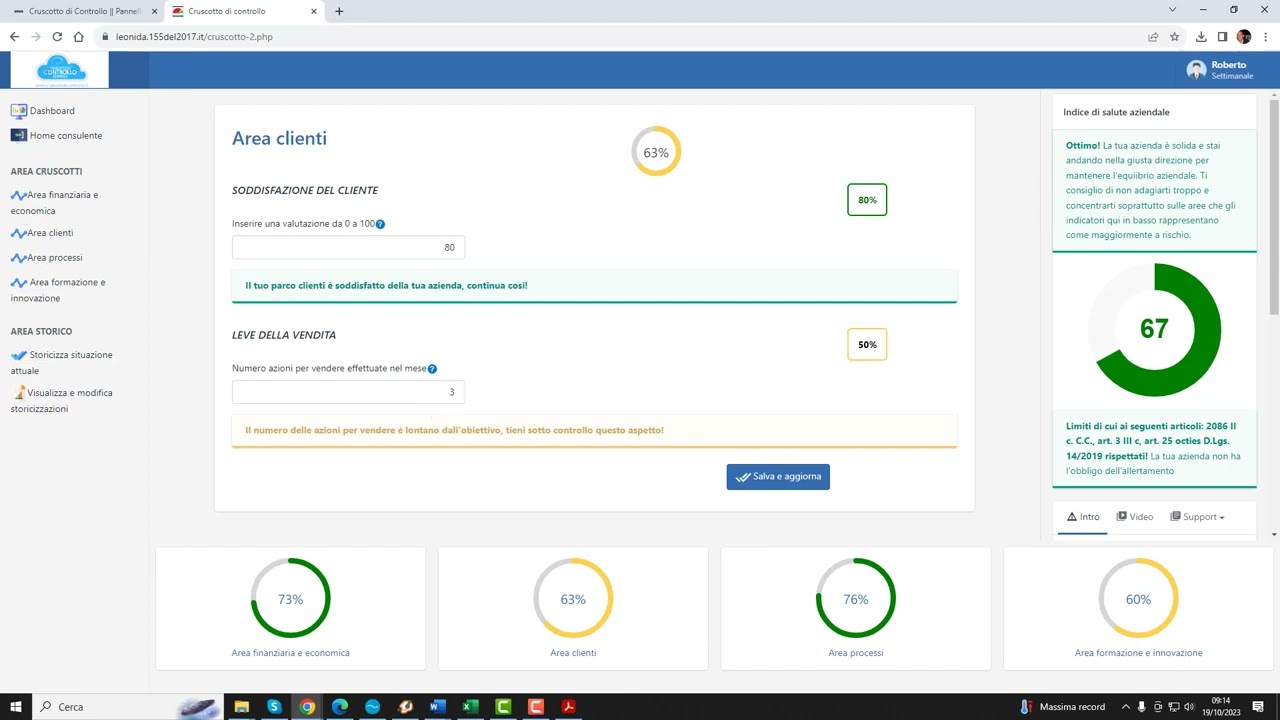The image size is (1280, 720).
Task: Bookmark this page with the star icon
Action: point(1175,37)
